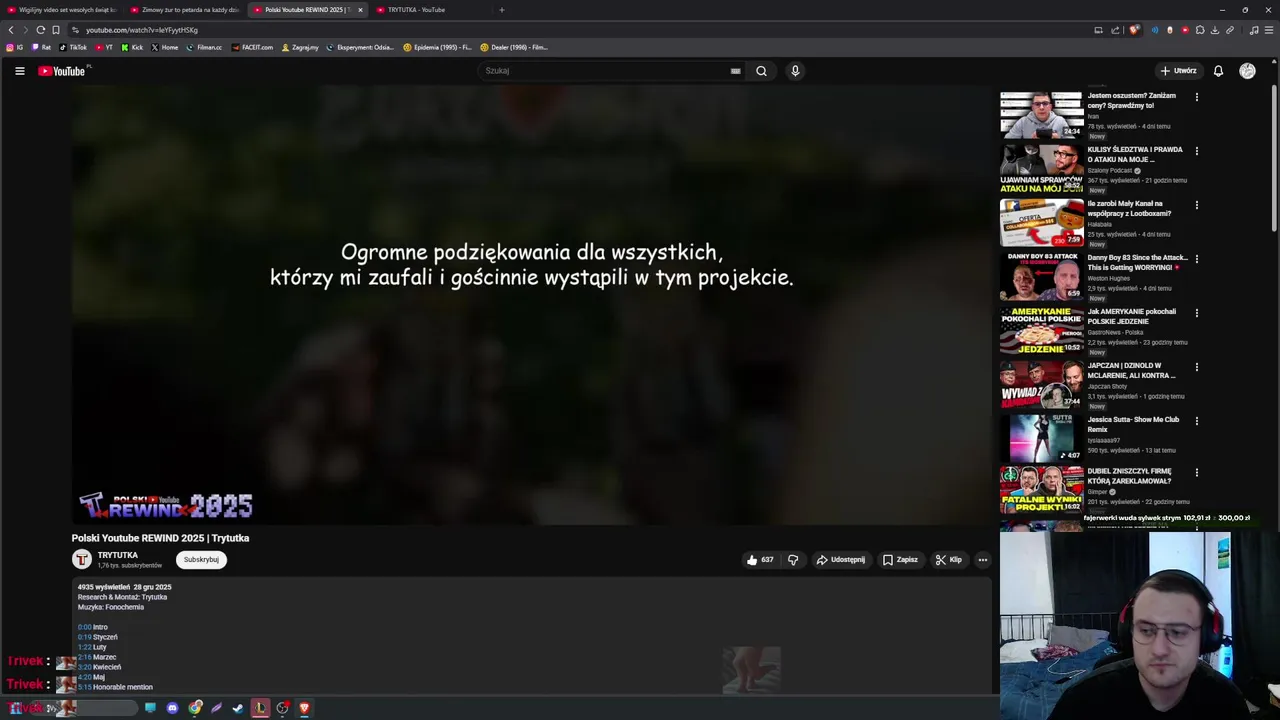
Task: Click the search magnifier button
Action: coord(761,71)
